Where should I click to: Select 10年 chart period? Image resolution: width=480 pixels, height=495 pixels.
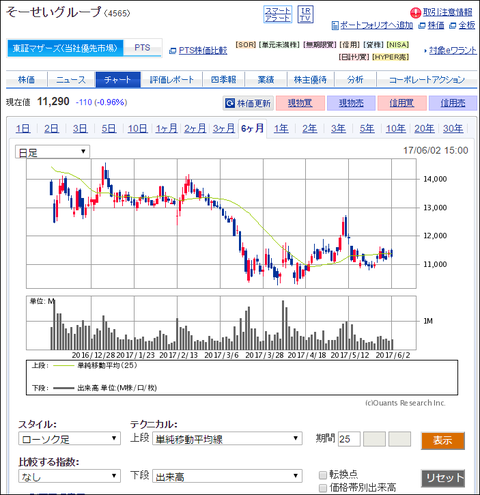point(396,129)
